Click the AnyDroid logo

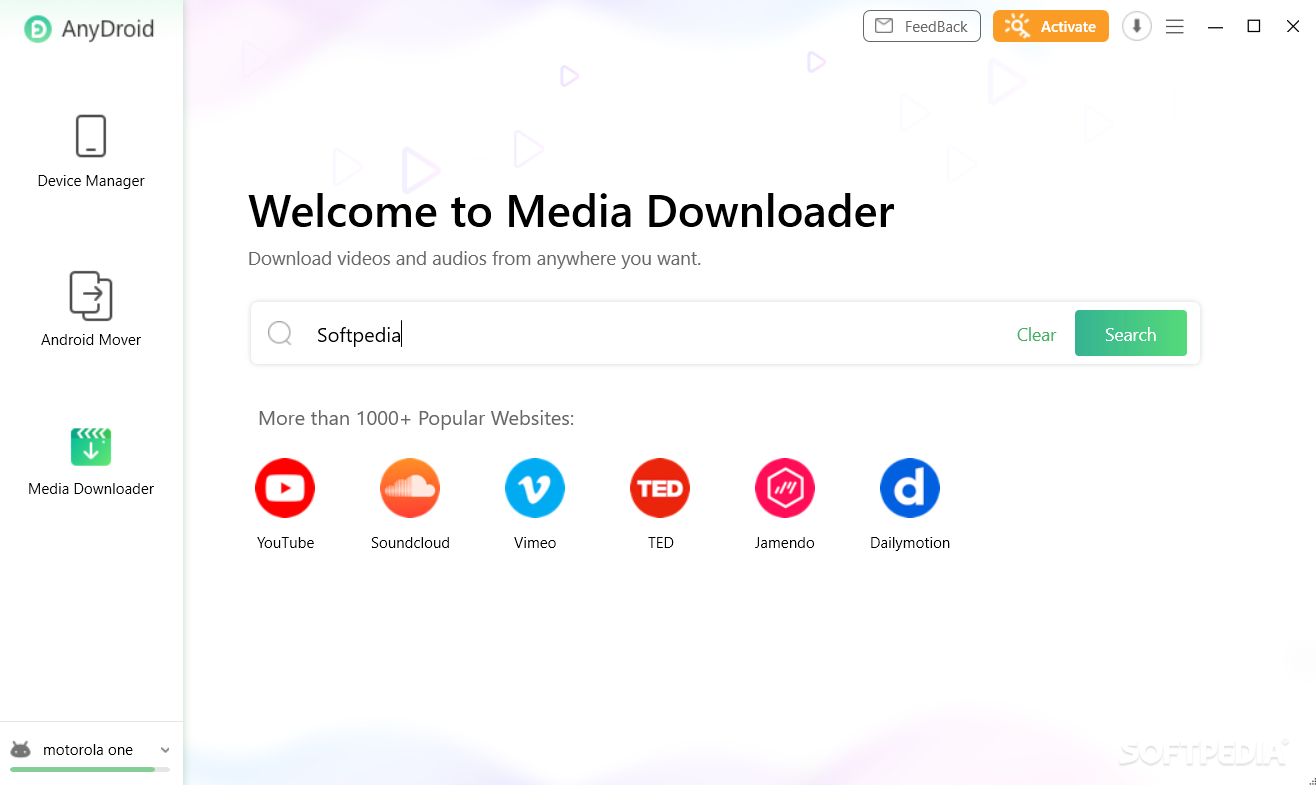[x=89, y=28]
